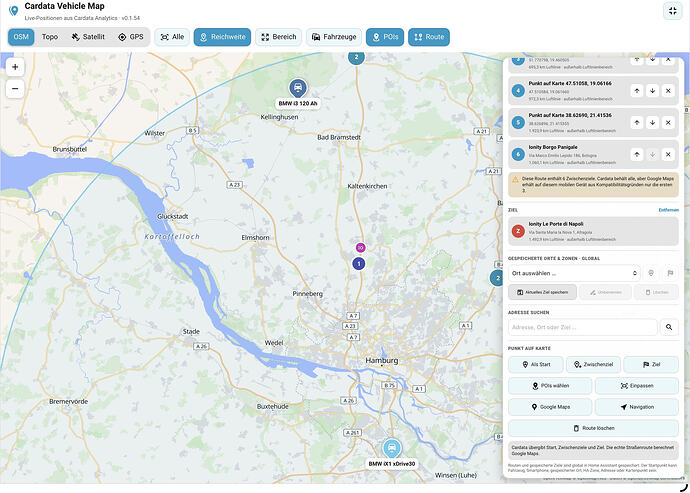Click the Pinneberg label on the map
Screen dimensions: 690x493
pos(308,293)
